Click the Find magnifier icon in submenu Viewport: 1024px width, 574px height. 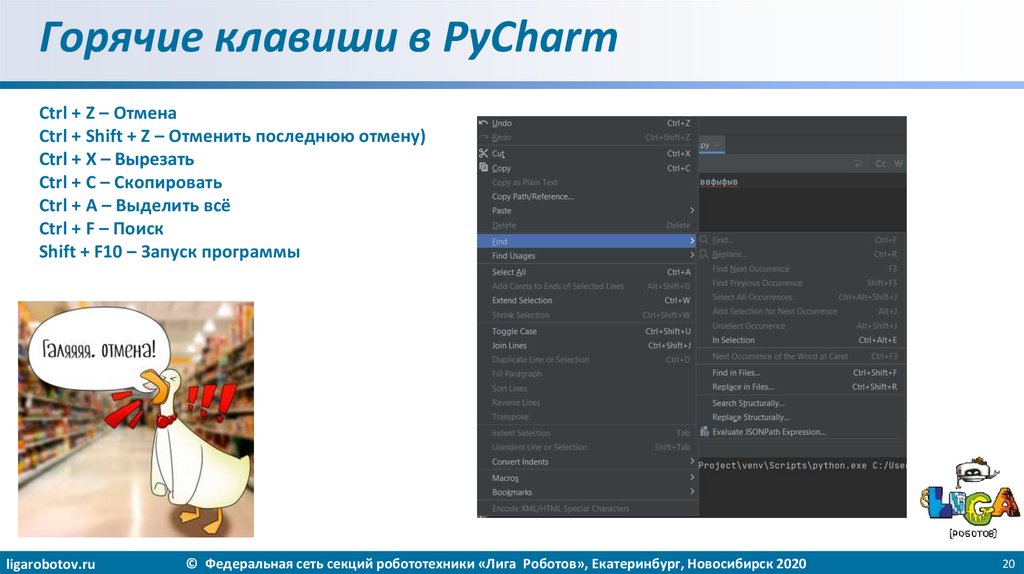click(704, 240)
